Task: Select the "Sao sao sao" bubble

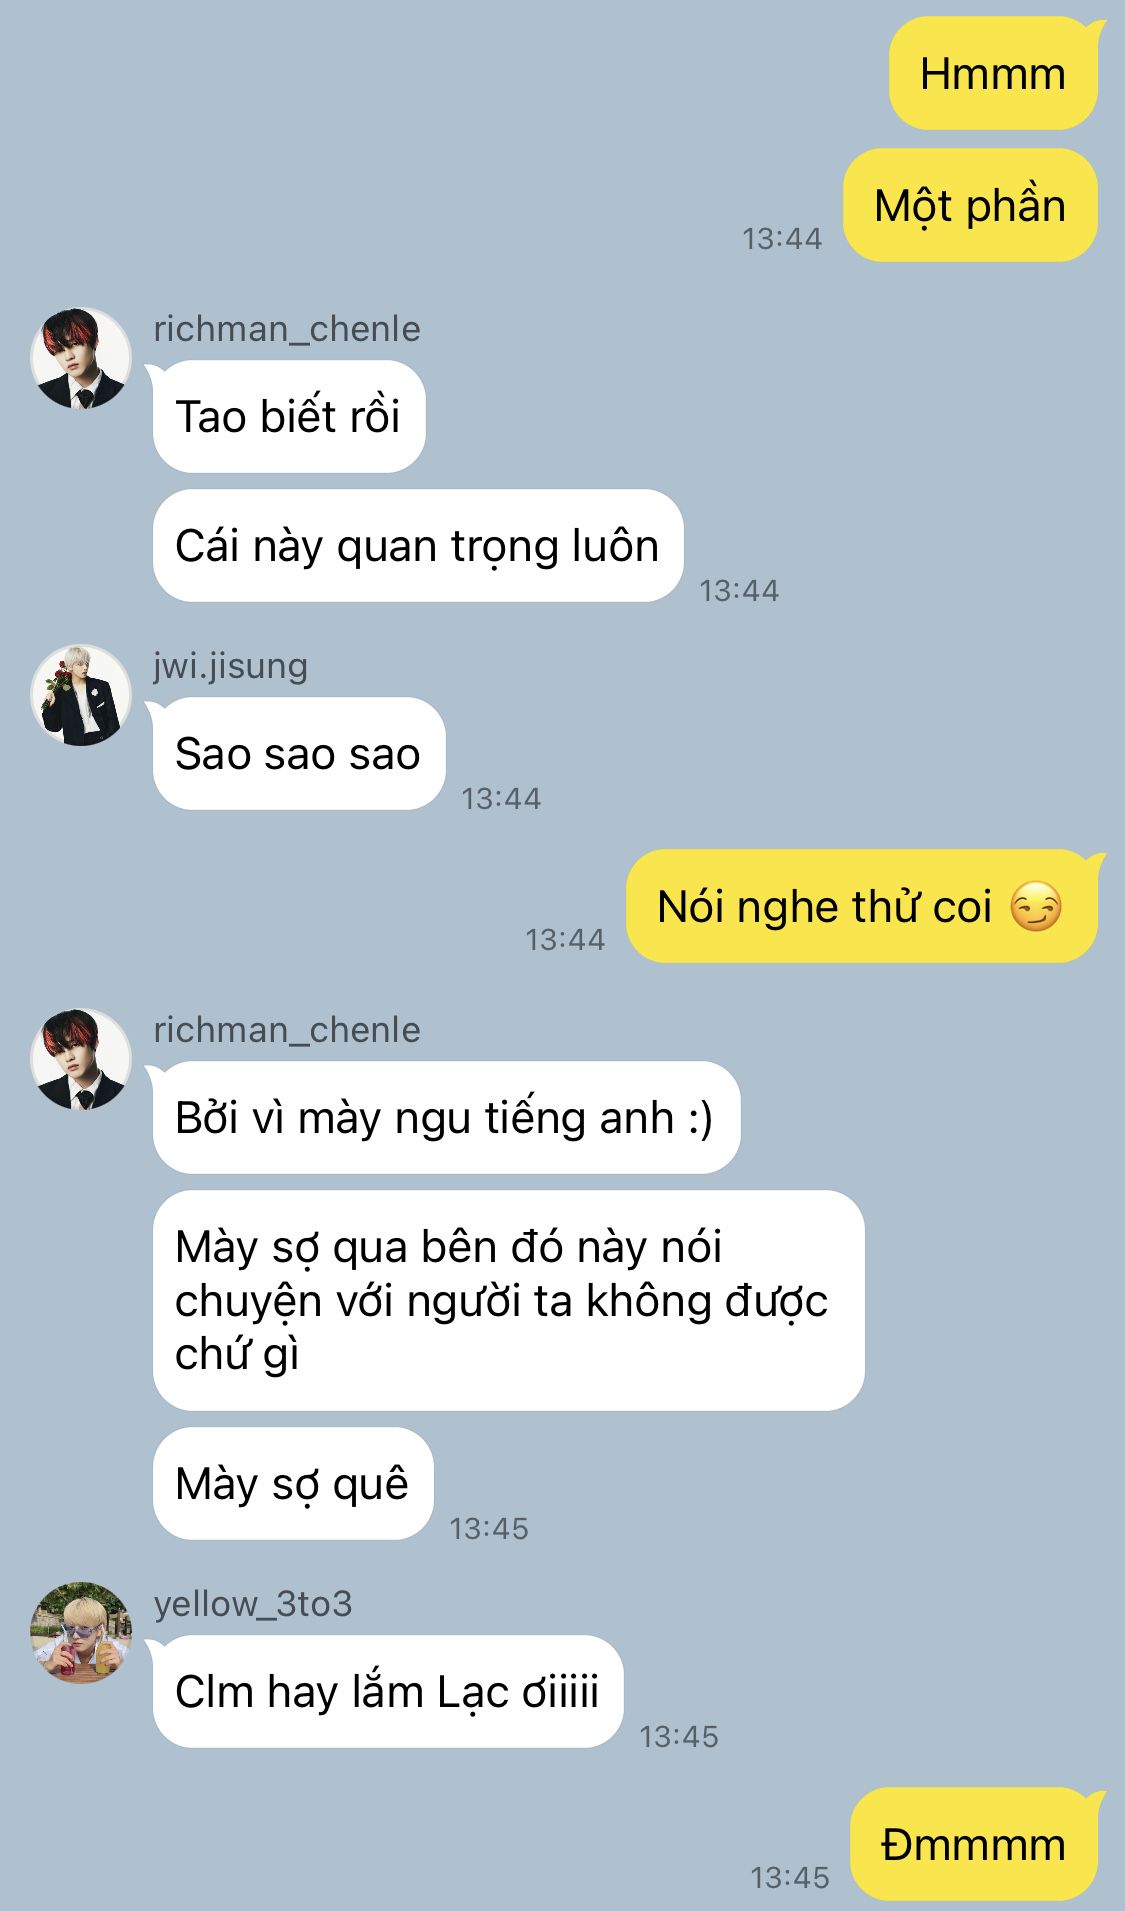Action: coord(299,754)
